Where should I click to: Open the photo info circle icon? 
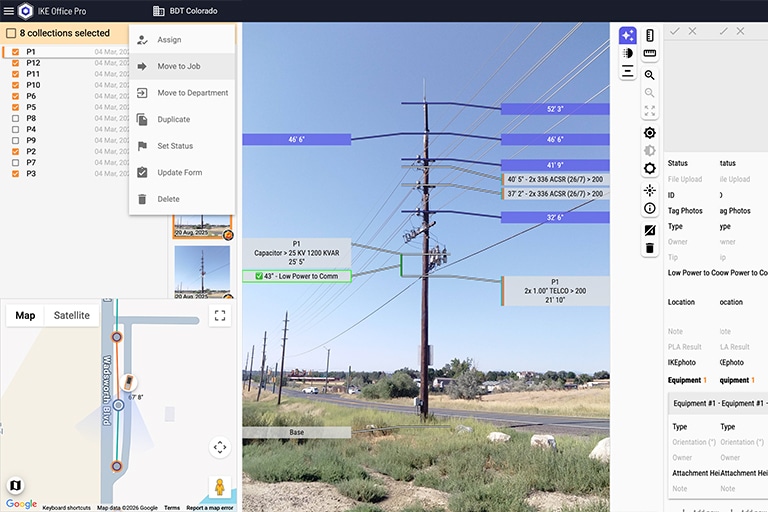[649, 208]
